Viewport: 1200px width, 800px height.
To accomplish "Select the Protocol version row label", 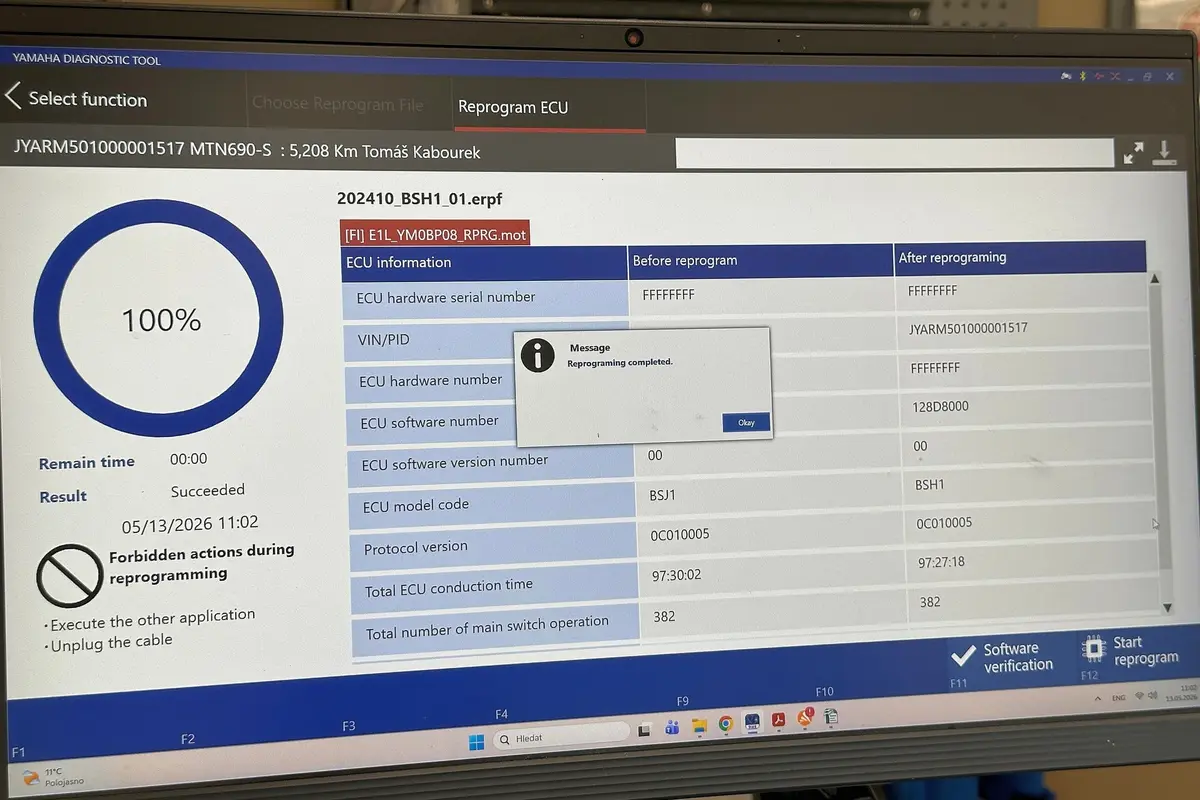I will [x=493, y=547].
